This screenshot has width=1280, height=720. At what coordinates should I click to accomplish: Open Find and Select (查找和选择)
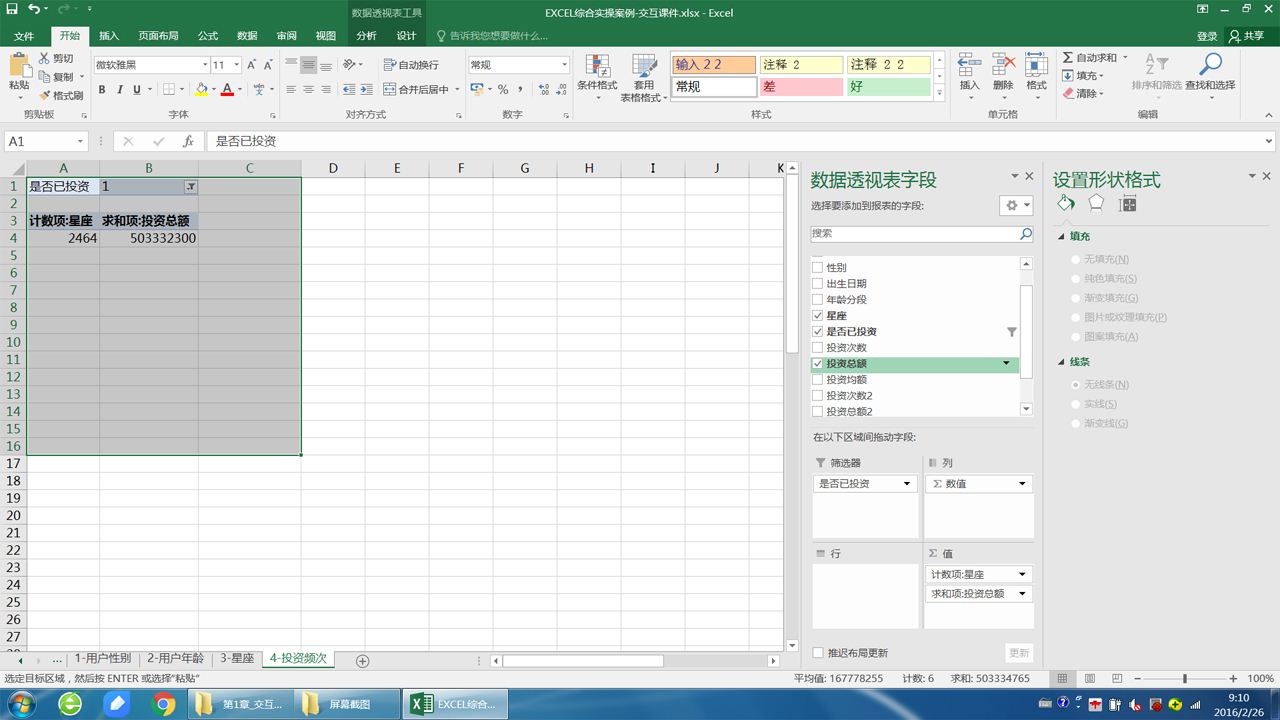1210,72
